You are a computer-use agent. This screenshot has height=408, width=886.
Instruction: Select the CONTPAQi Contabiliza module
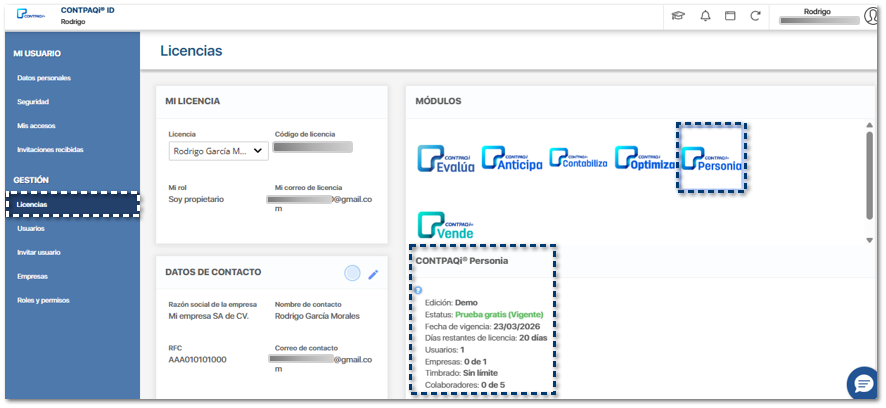(578, 158)
